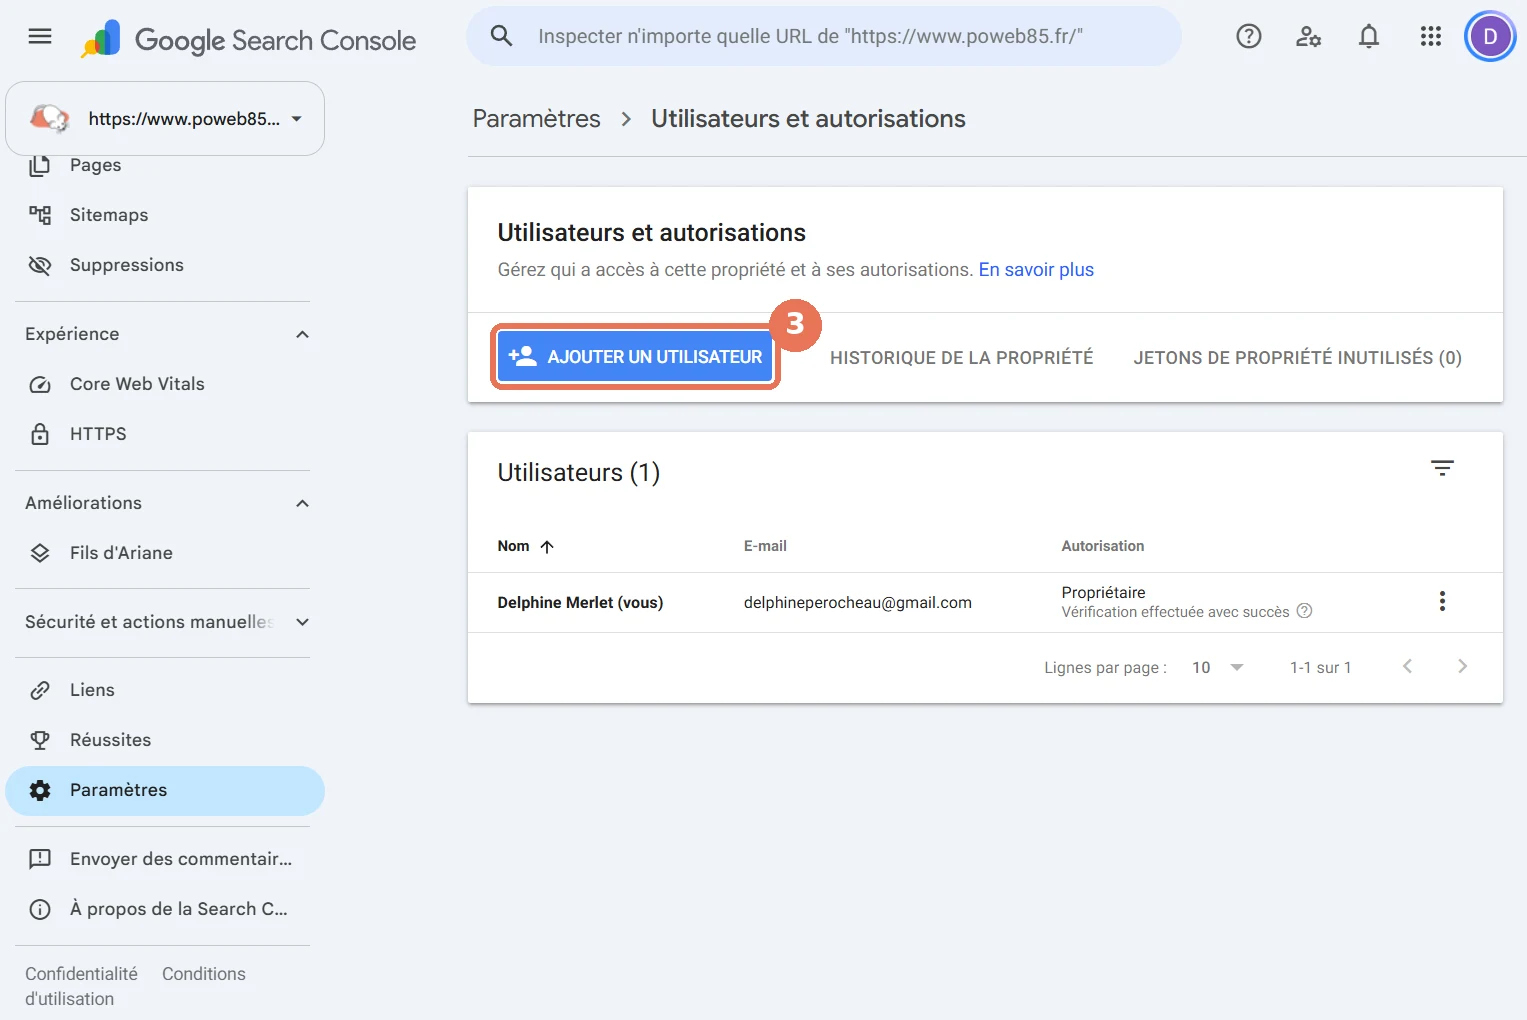Open Réussites in sidebar
Image resolution: width=1527 pixels, height=1020 pixels.
(x=165, y=740)
